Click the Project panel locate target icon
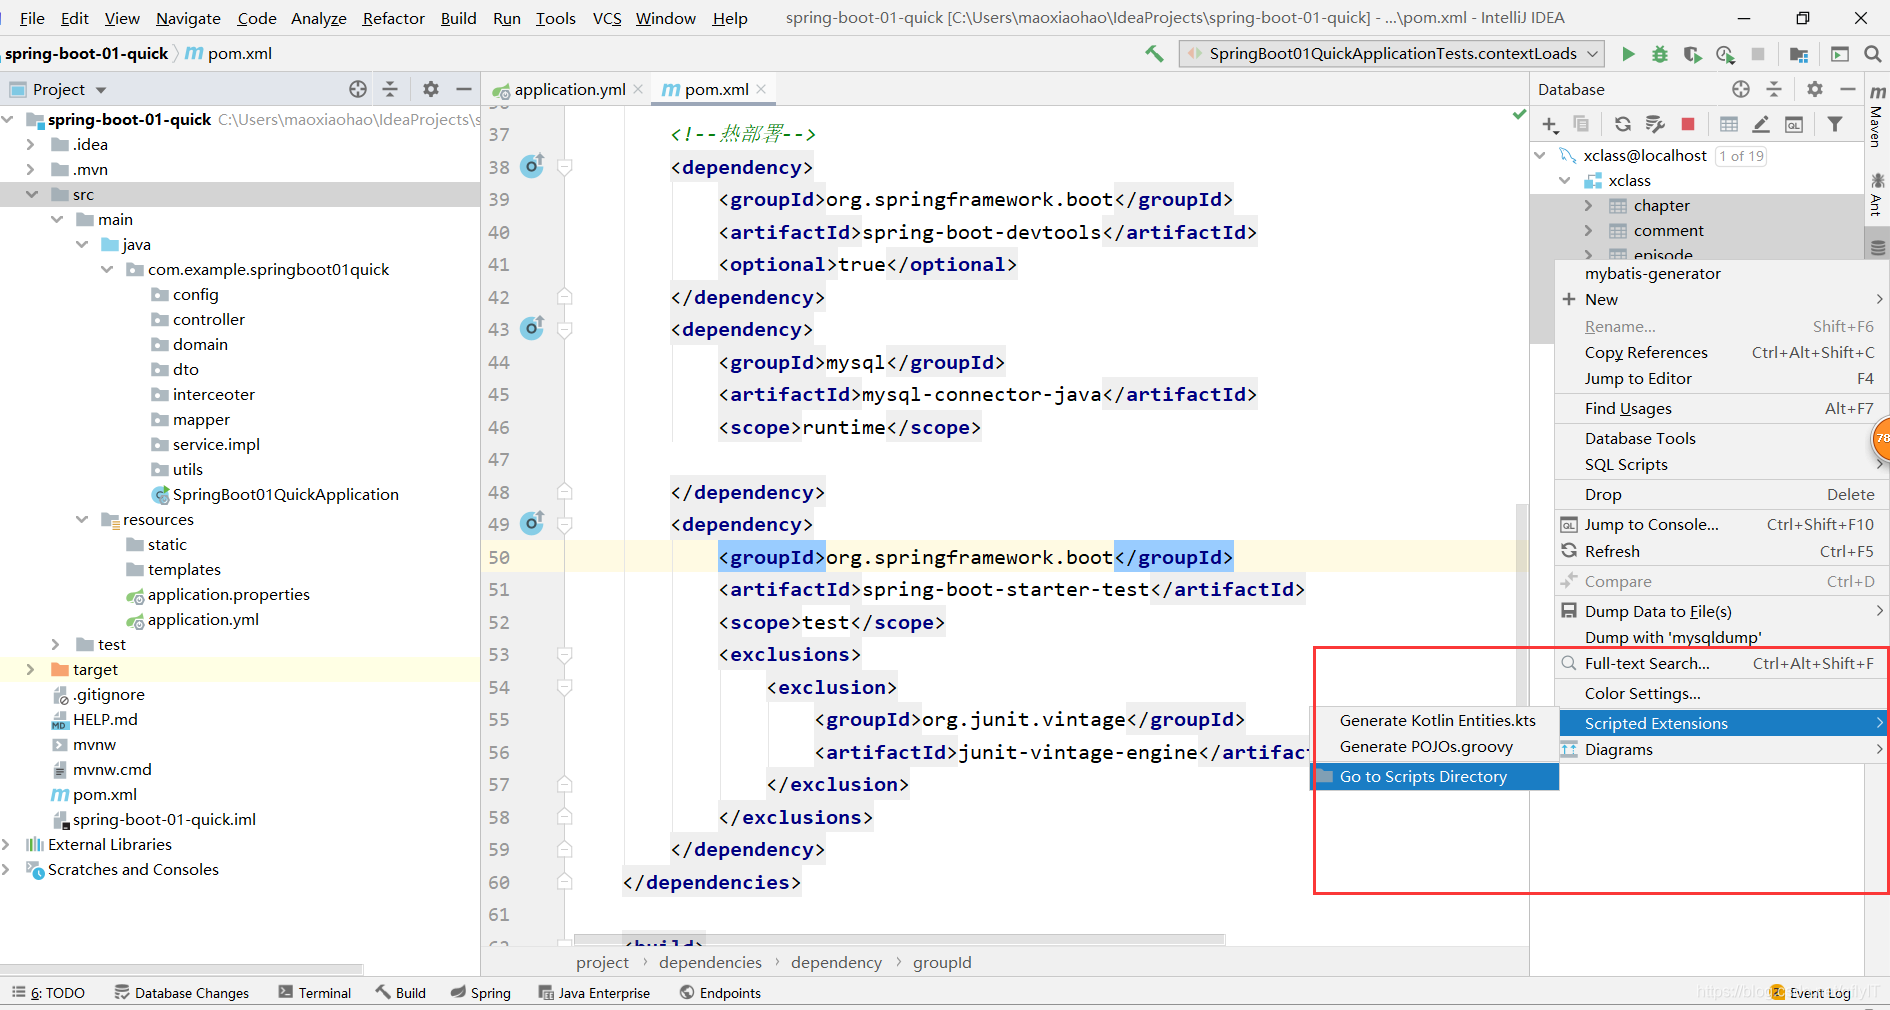The width and height of the screenshot is (1890, 1010). tap(358, 89)
